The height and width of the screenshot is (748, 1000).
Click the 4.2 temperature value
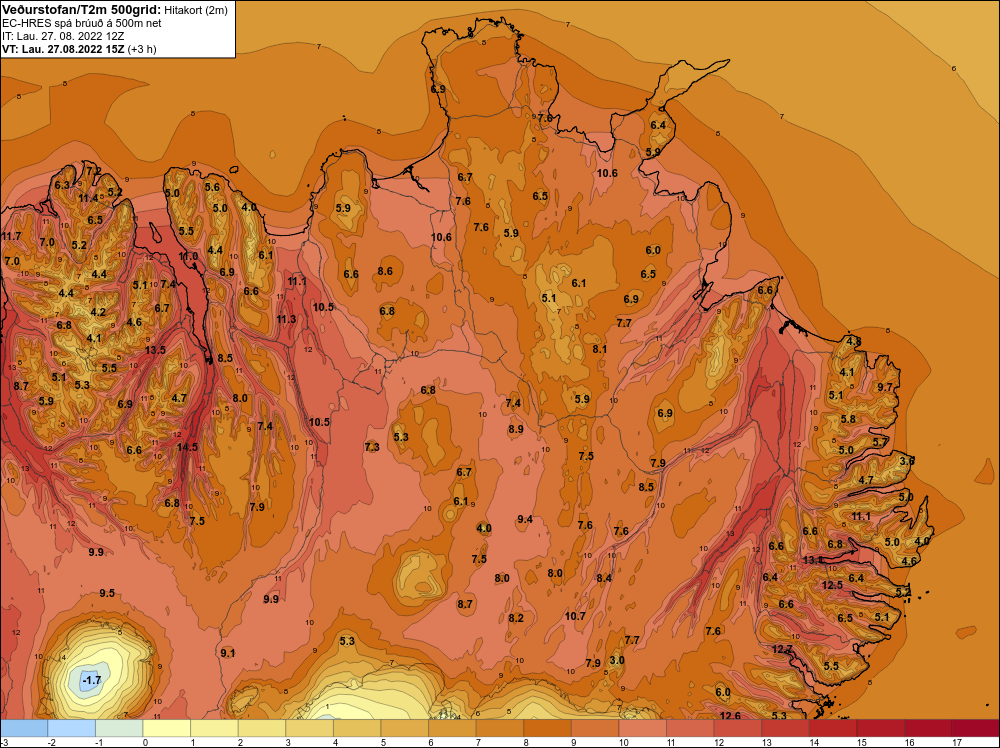98,312
